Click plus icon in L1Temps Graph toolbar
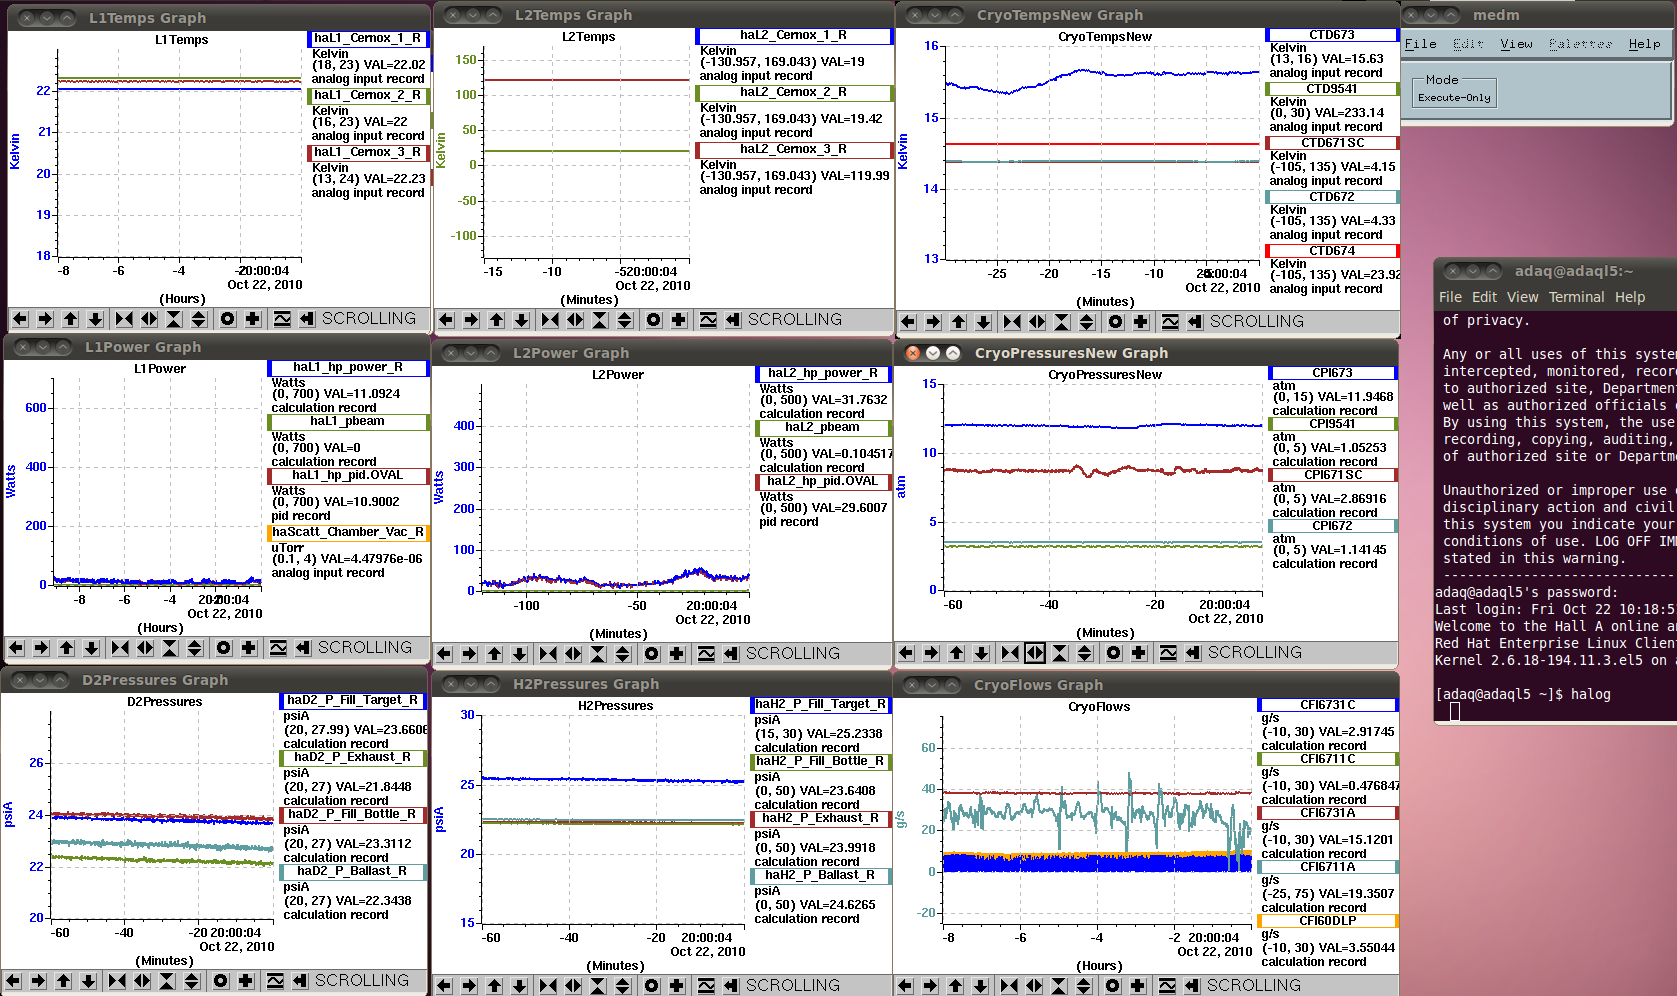 pyautogui.click(x=253, y=319)
